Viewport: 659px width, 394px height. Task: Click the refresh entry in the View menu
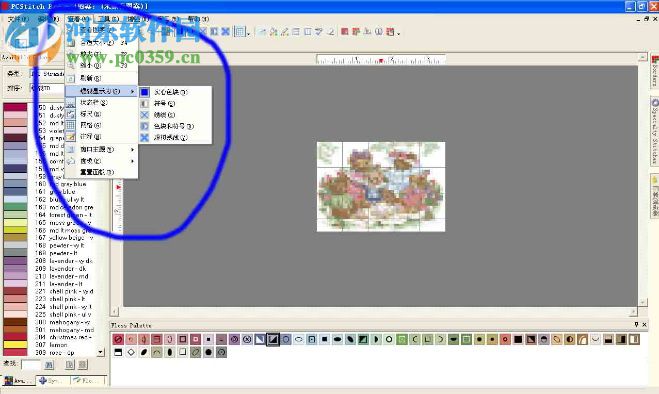coord(101,78)
